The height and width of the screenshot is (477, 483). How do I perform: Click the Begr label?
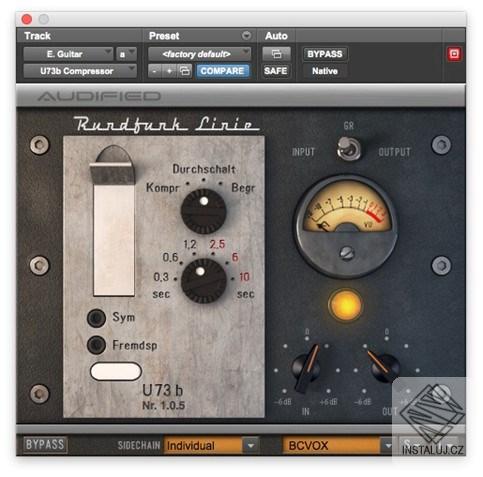click(x=243, y=188)
